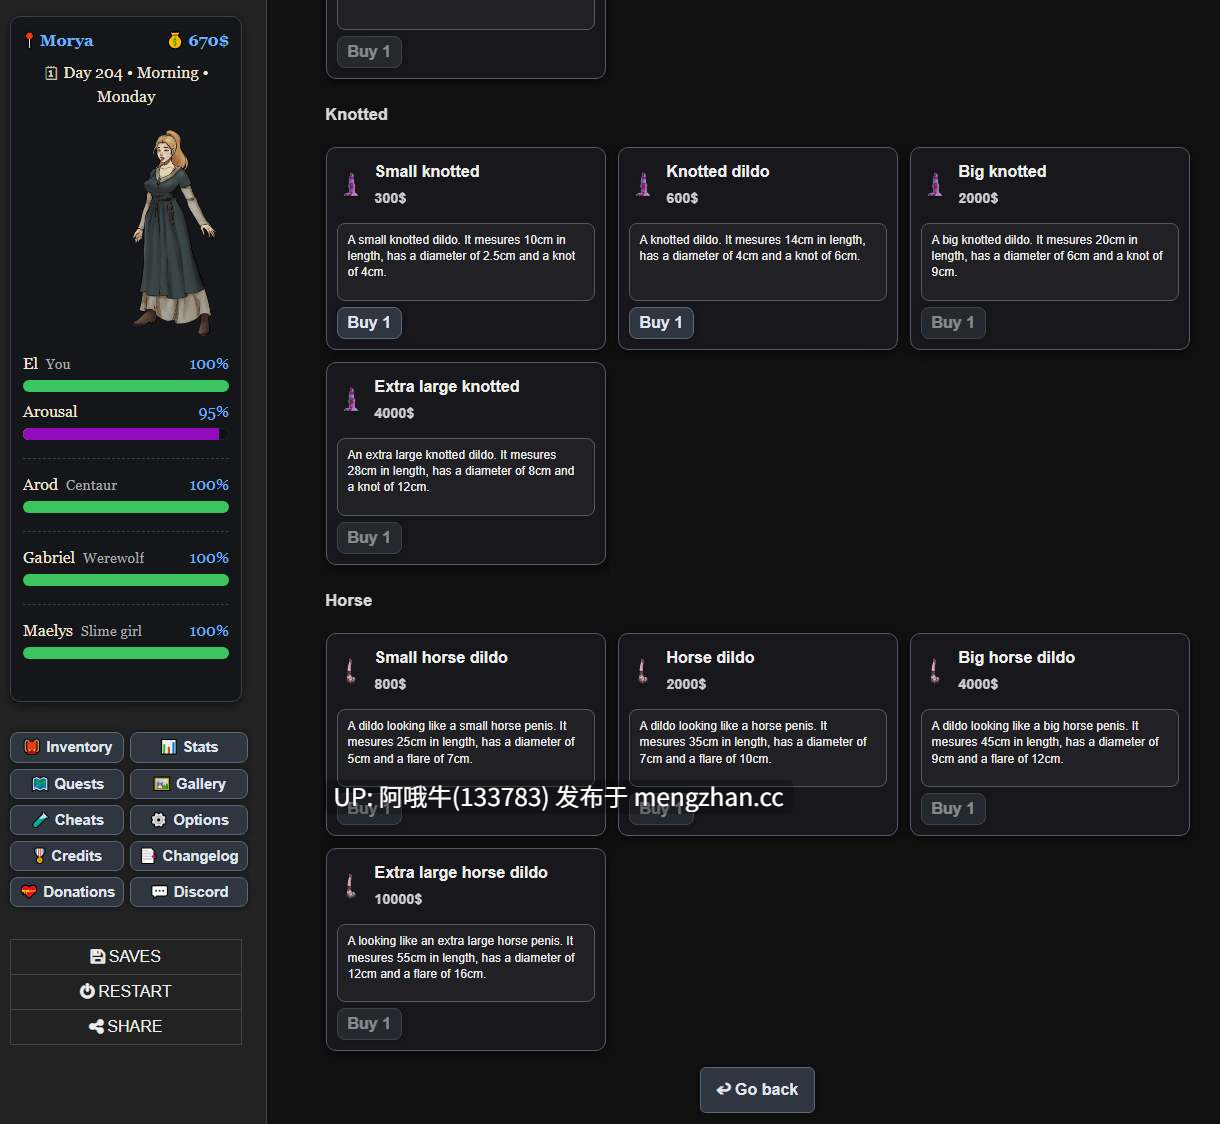The width and height of the screenshot is (1220, 1124).
Task: Open the Stats screen
Action: (x=189, y=747)
